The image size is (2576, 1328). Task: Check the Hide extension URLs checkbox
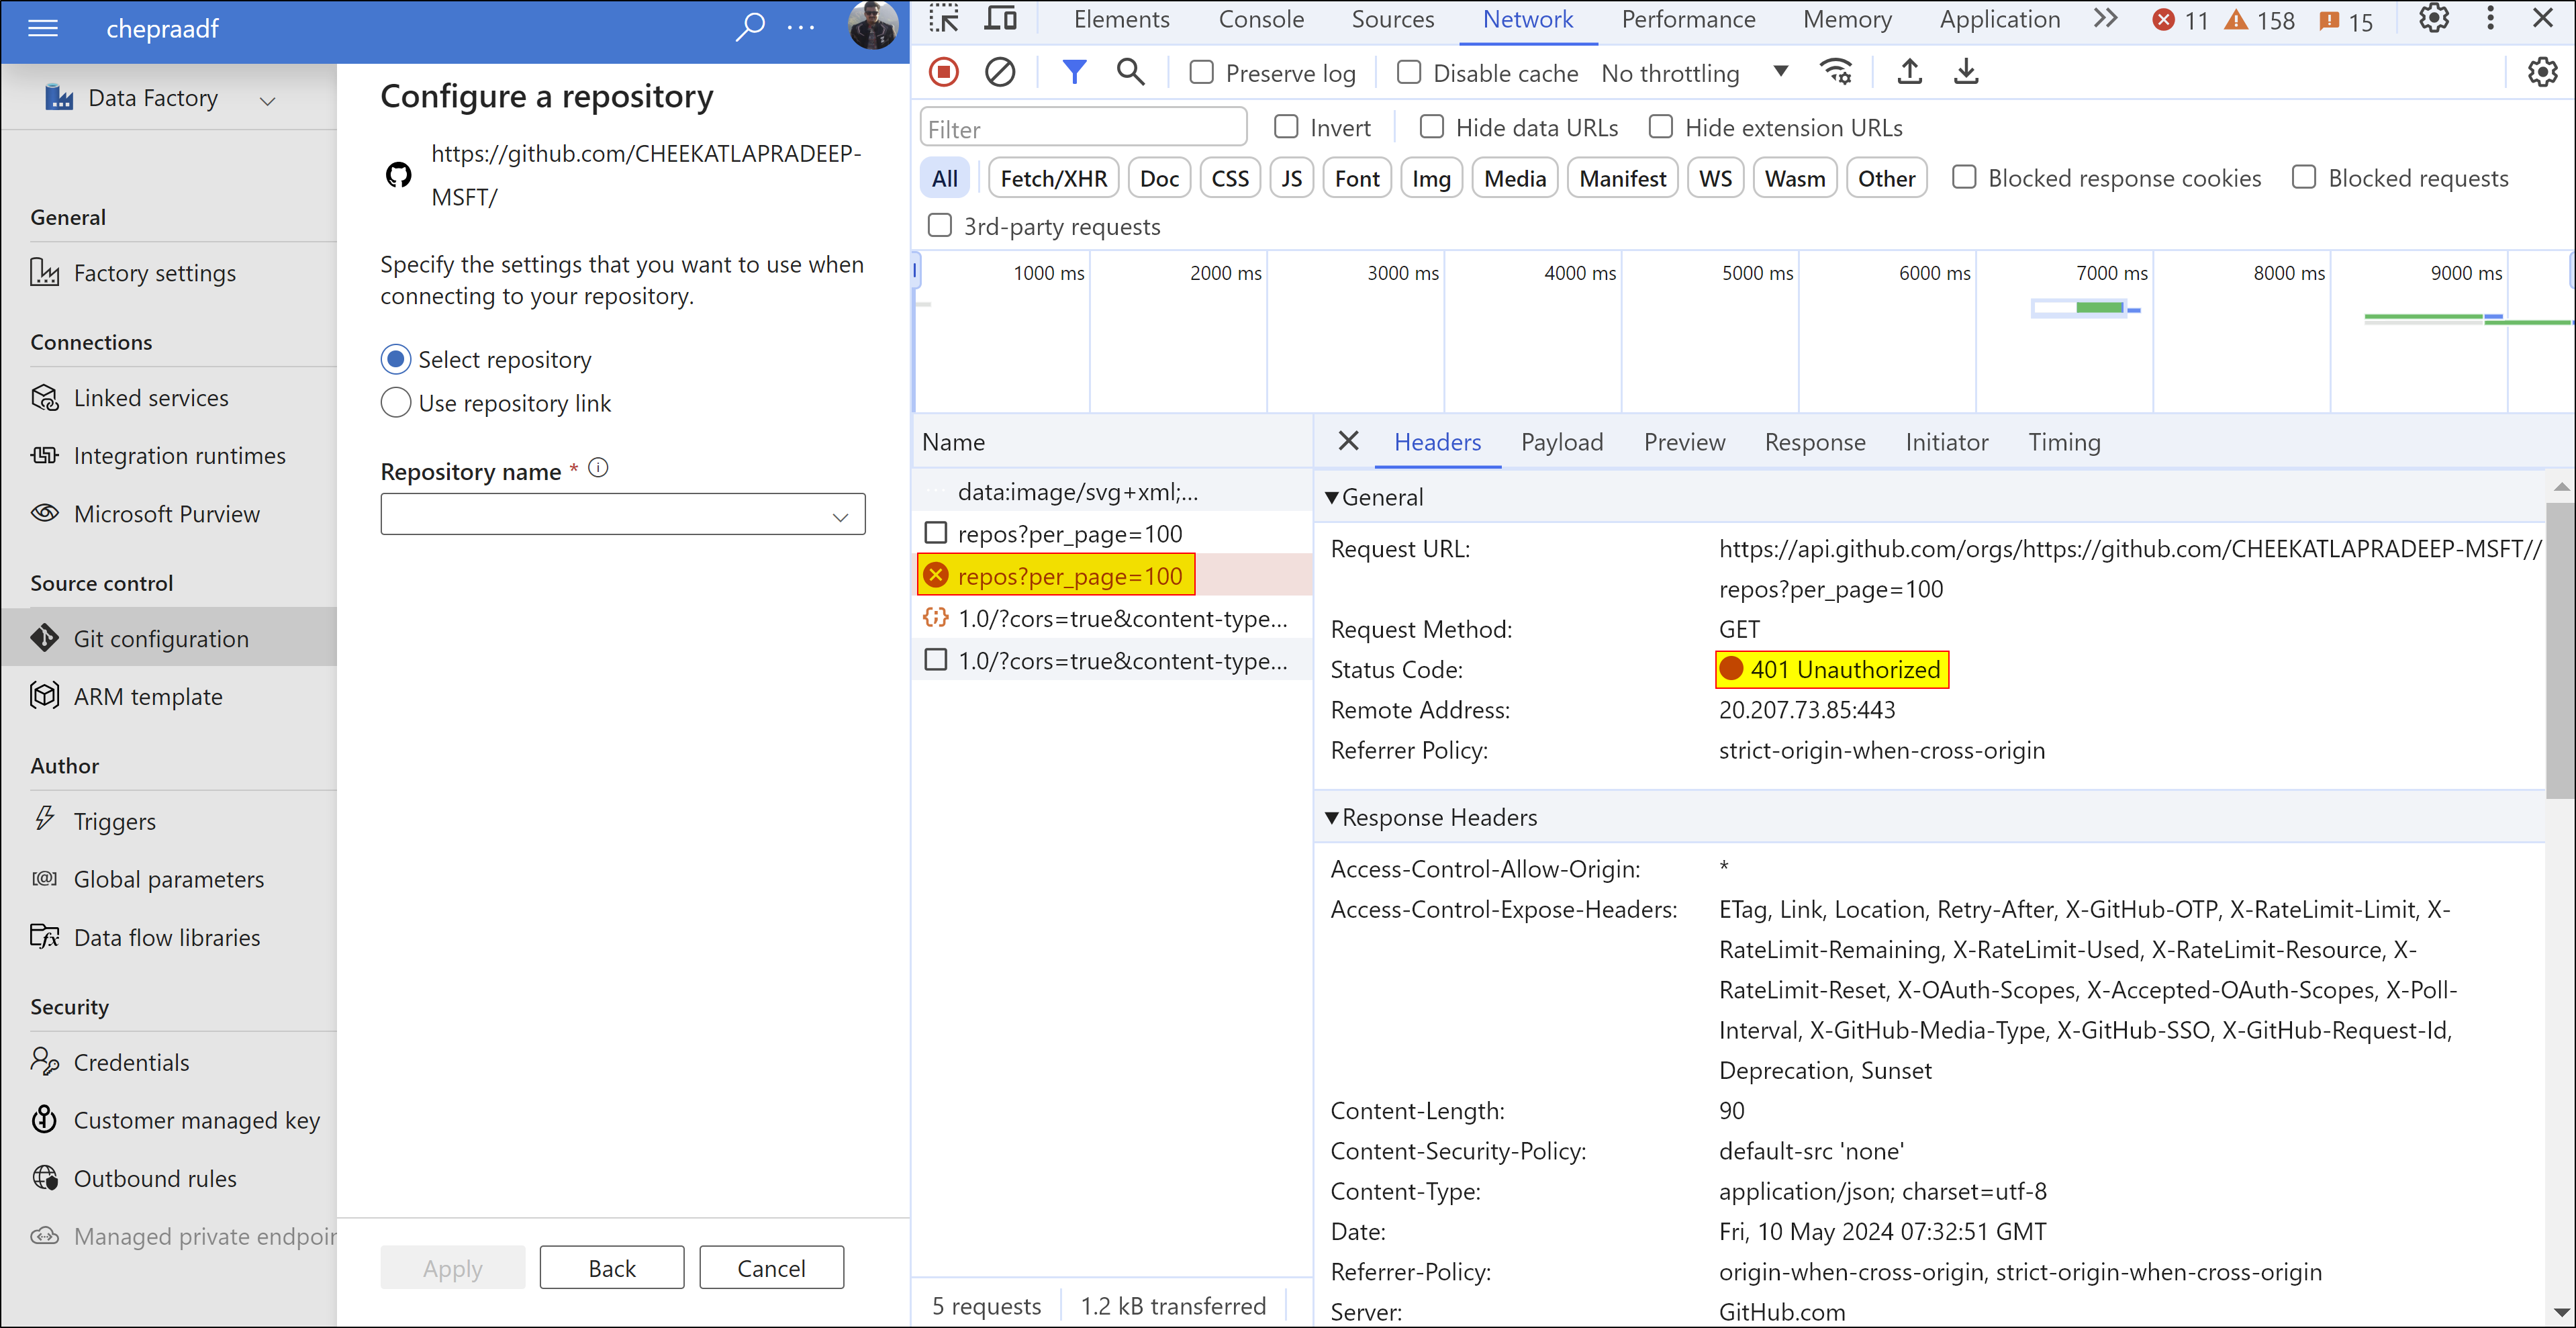(x=1661, y=127)
